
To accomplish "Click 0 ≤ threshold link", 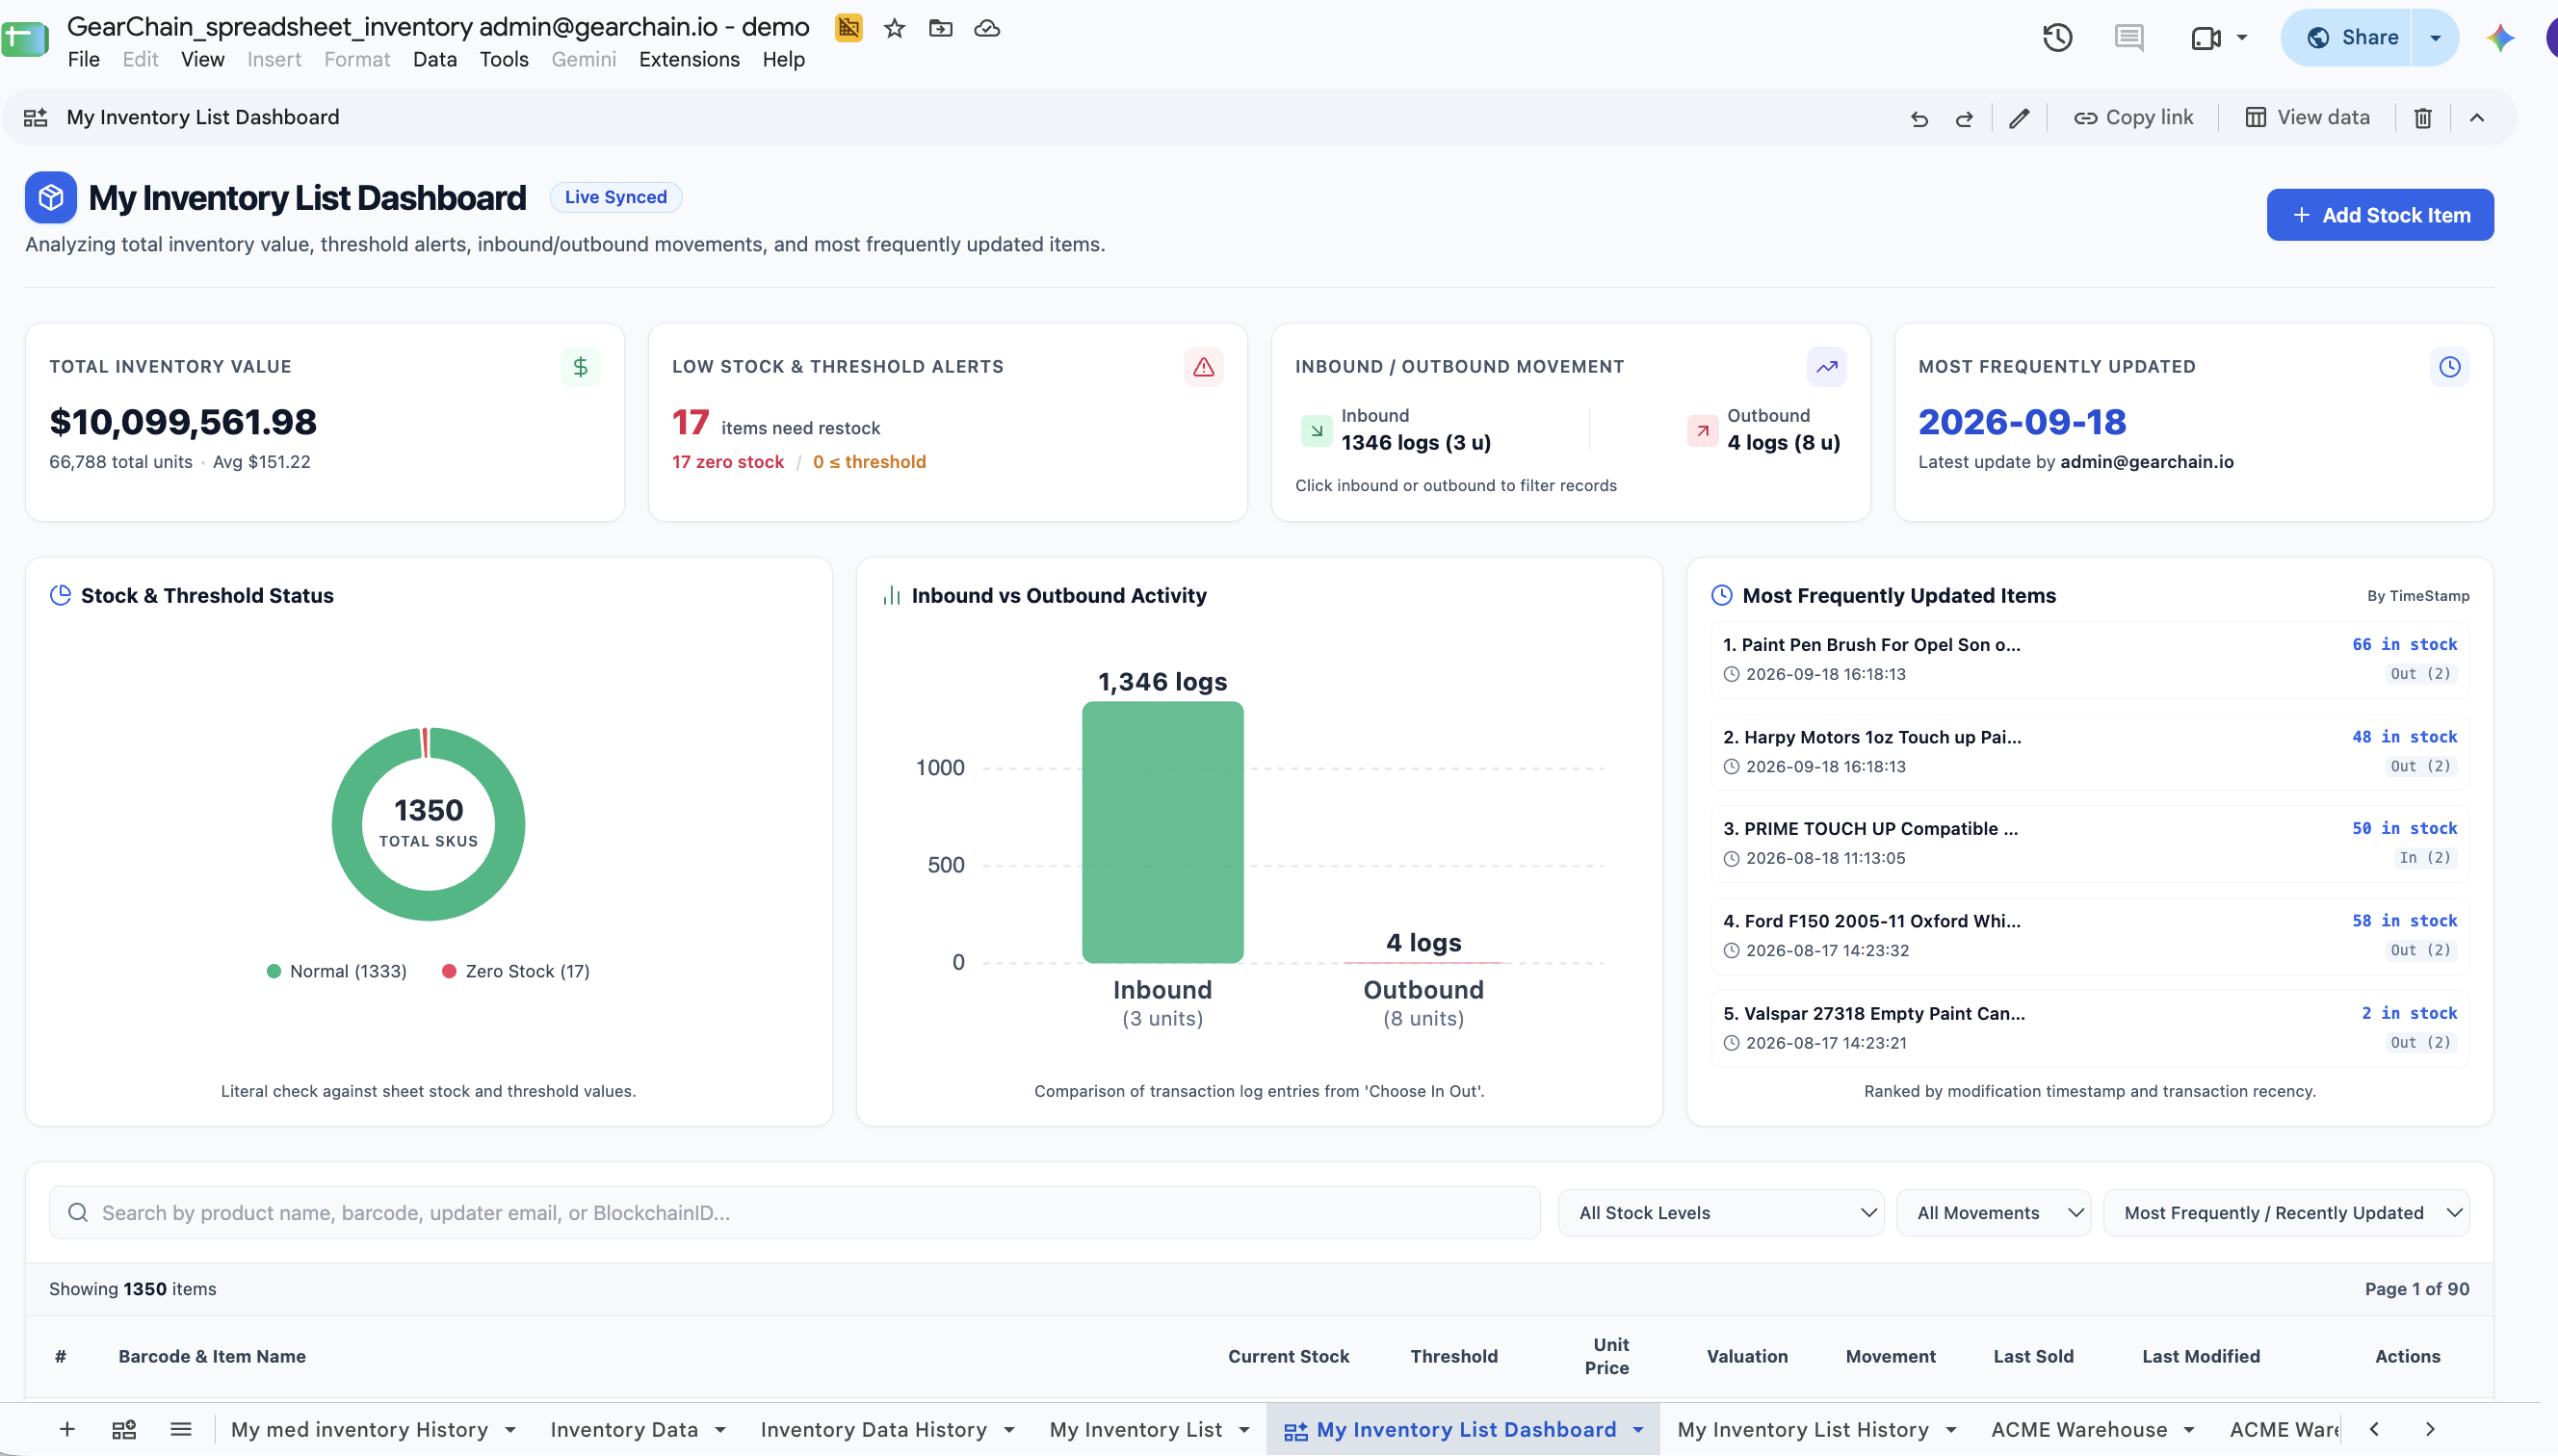I will tap(869, 462).
